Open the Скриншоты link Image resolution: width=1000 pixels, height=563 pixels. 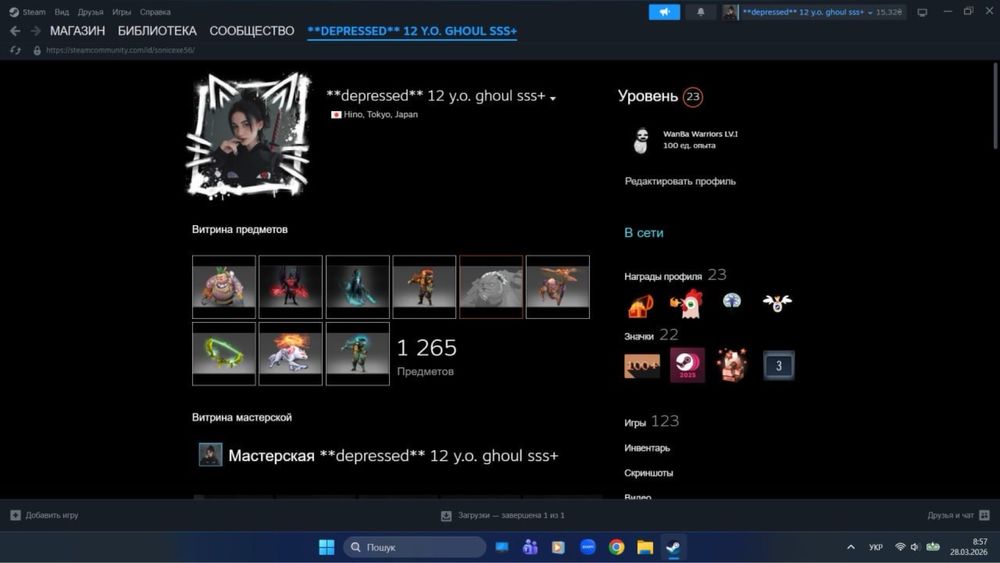tap(649, 472)
